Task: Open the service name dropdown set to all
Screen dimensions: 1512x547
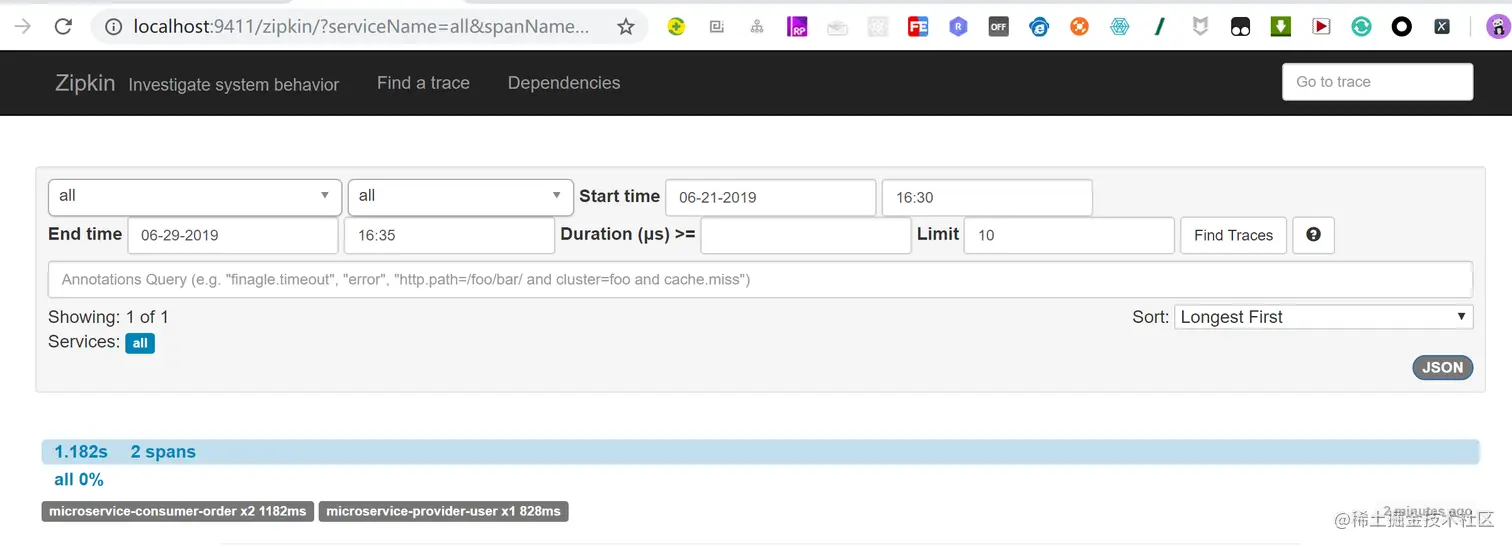Action: (x=195, y=196)
